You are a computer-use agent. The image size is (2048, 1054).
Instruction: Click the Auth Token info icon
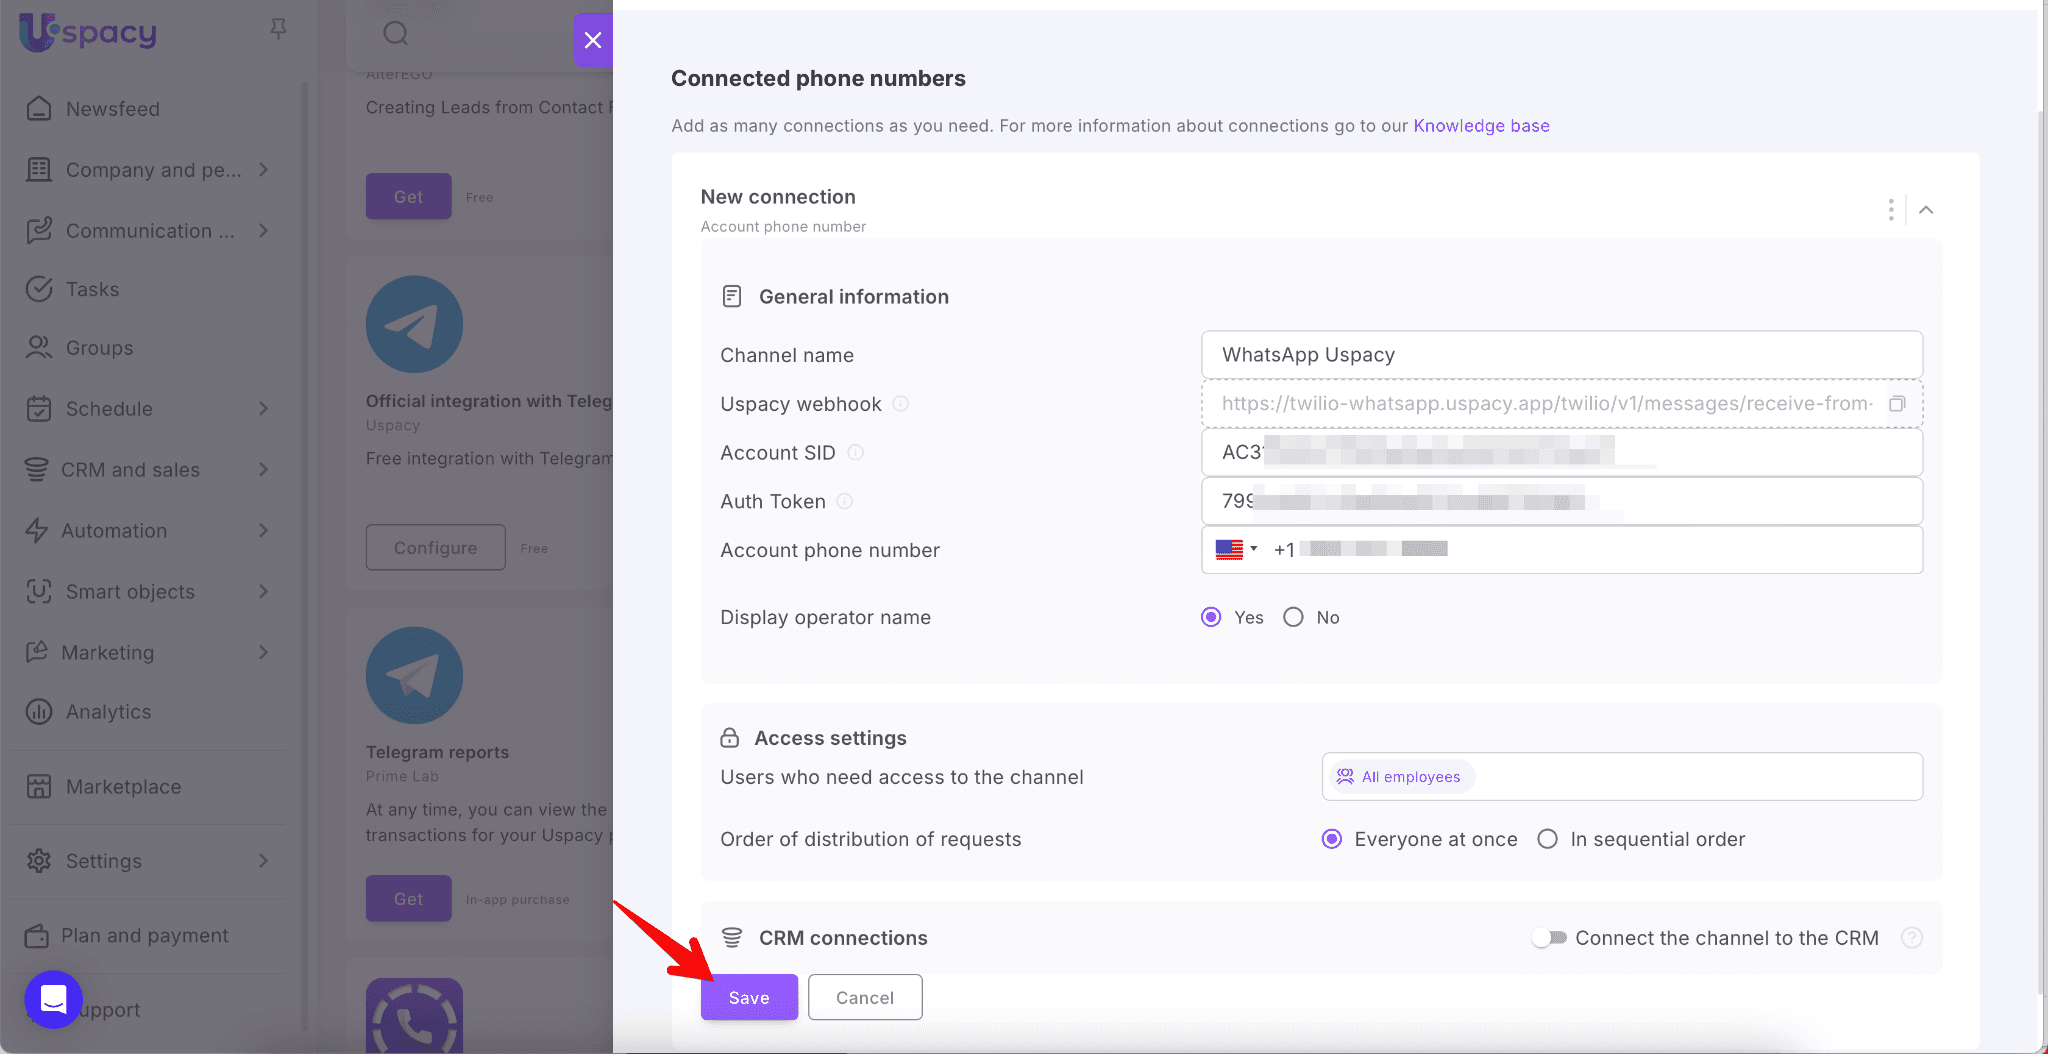coord(845,502)
